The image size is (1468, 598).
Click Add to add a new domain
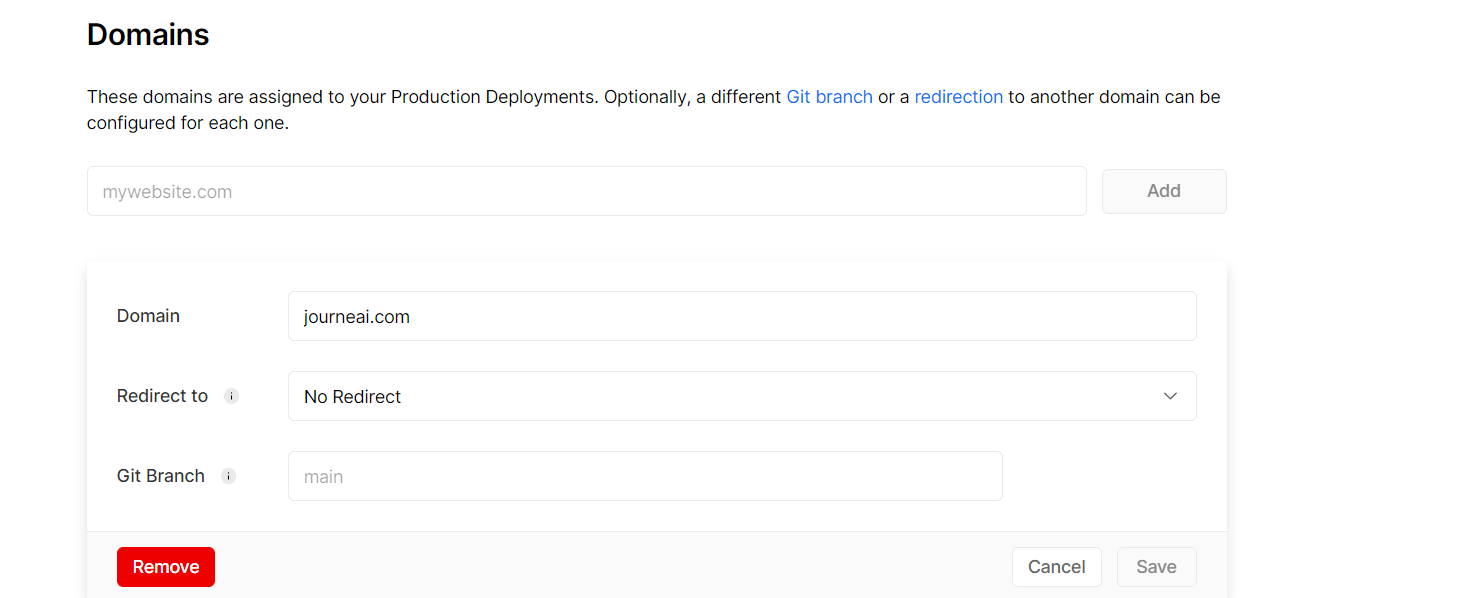point(1163,190)
